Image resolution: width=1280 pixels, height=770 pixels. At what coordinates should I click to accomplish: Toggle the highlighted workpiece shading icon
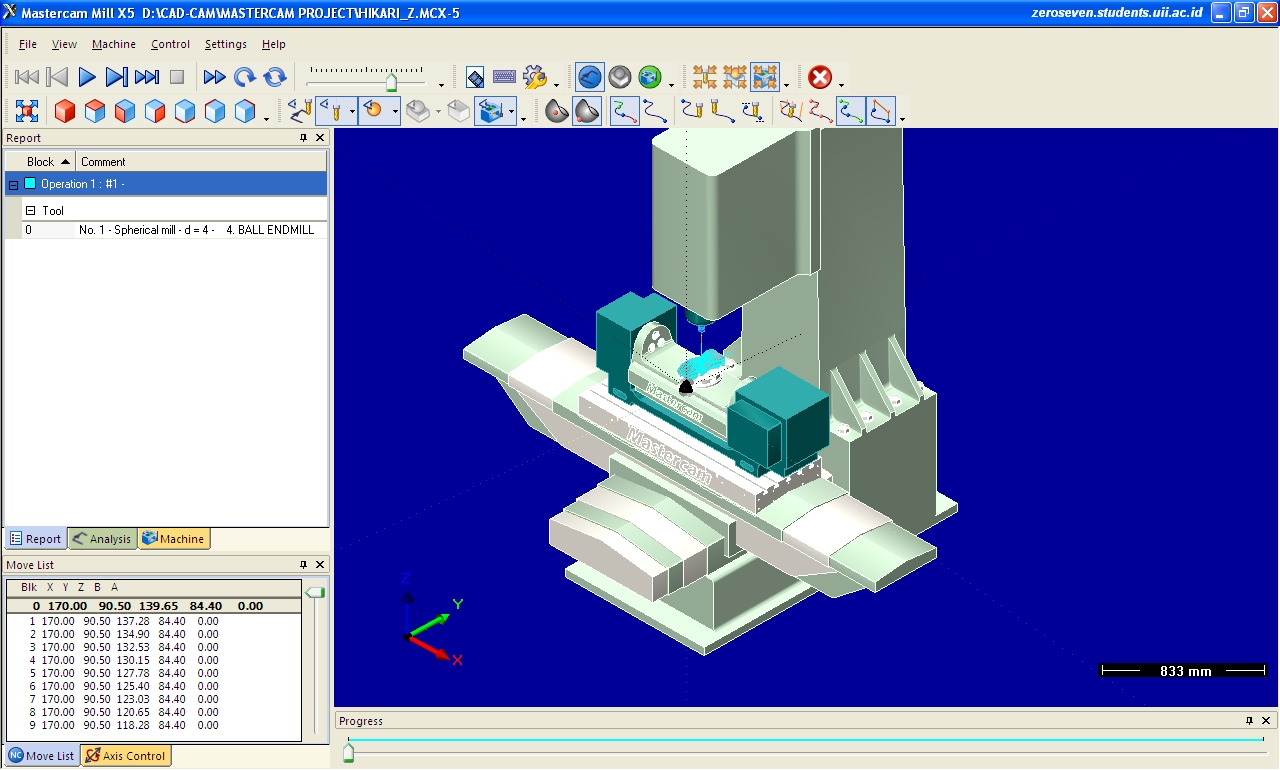[x=586, y=111]
